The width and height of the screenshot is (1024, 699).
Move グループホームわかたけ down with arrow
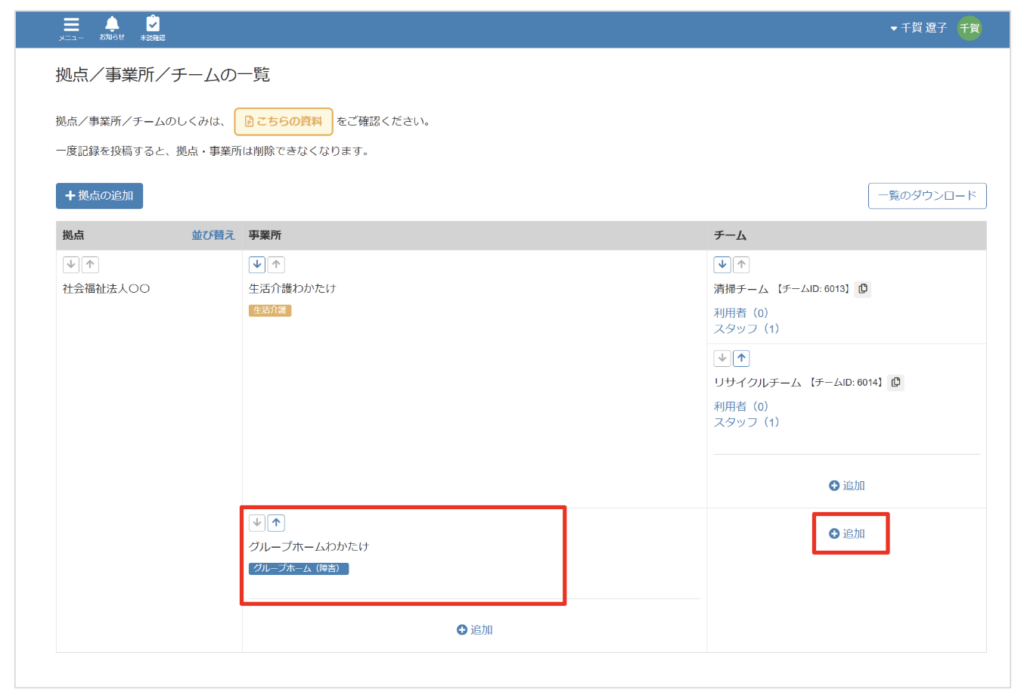coord(257,523)
